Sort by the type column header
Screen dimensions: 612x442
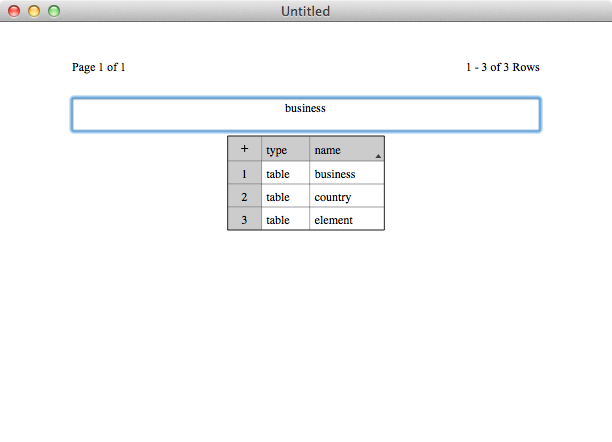[x=285, y=149]
